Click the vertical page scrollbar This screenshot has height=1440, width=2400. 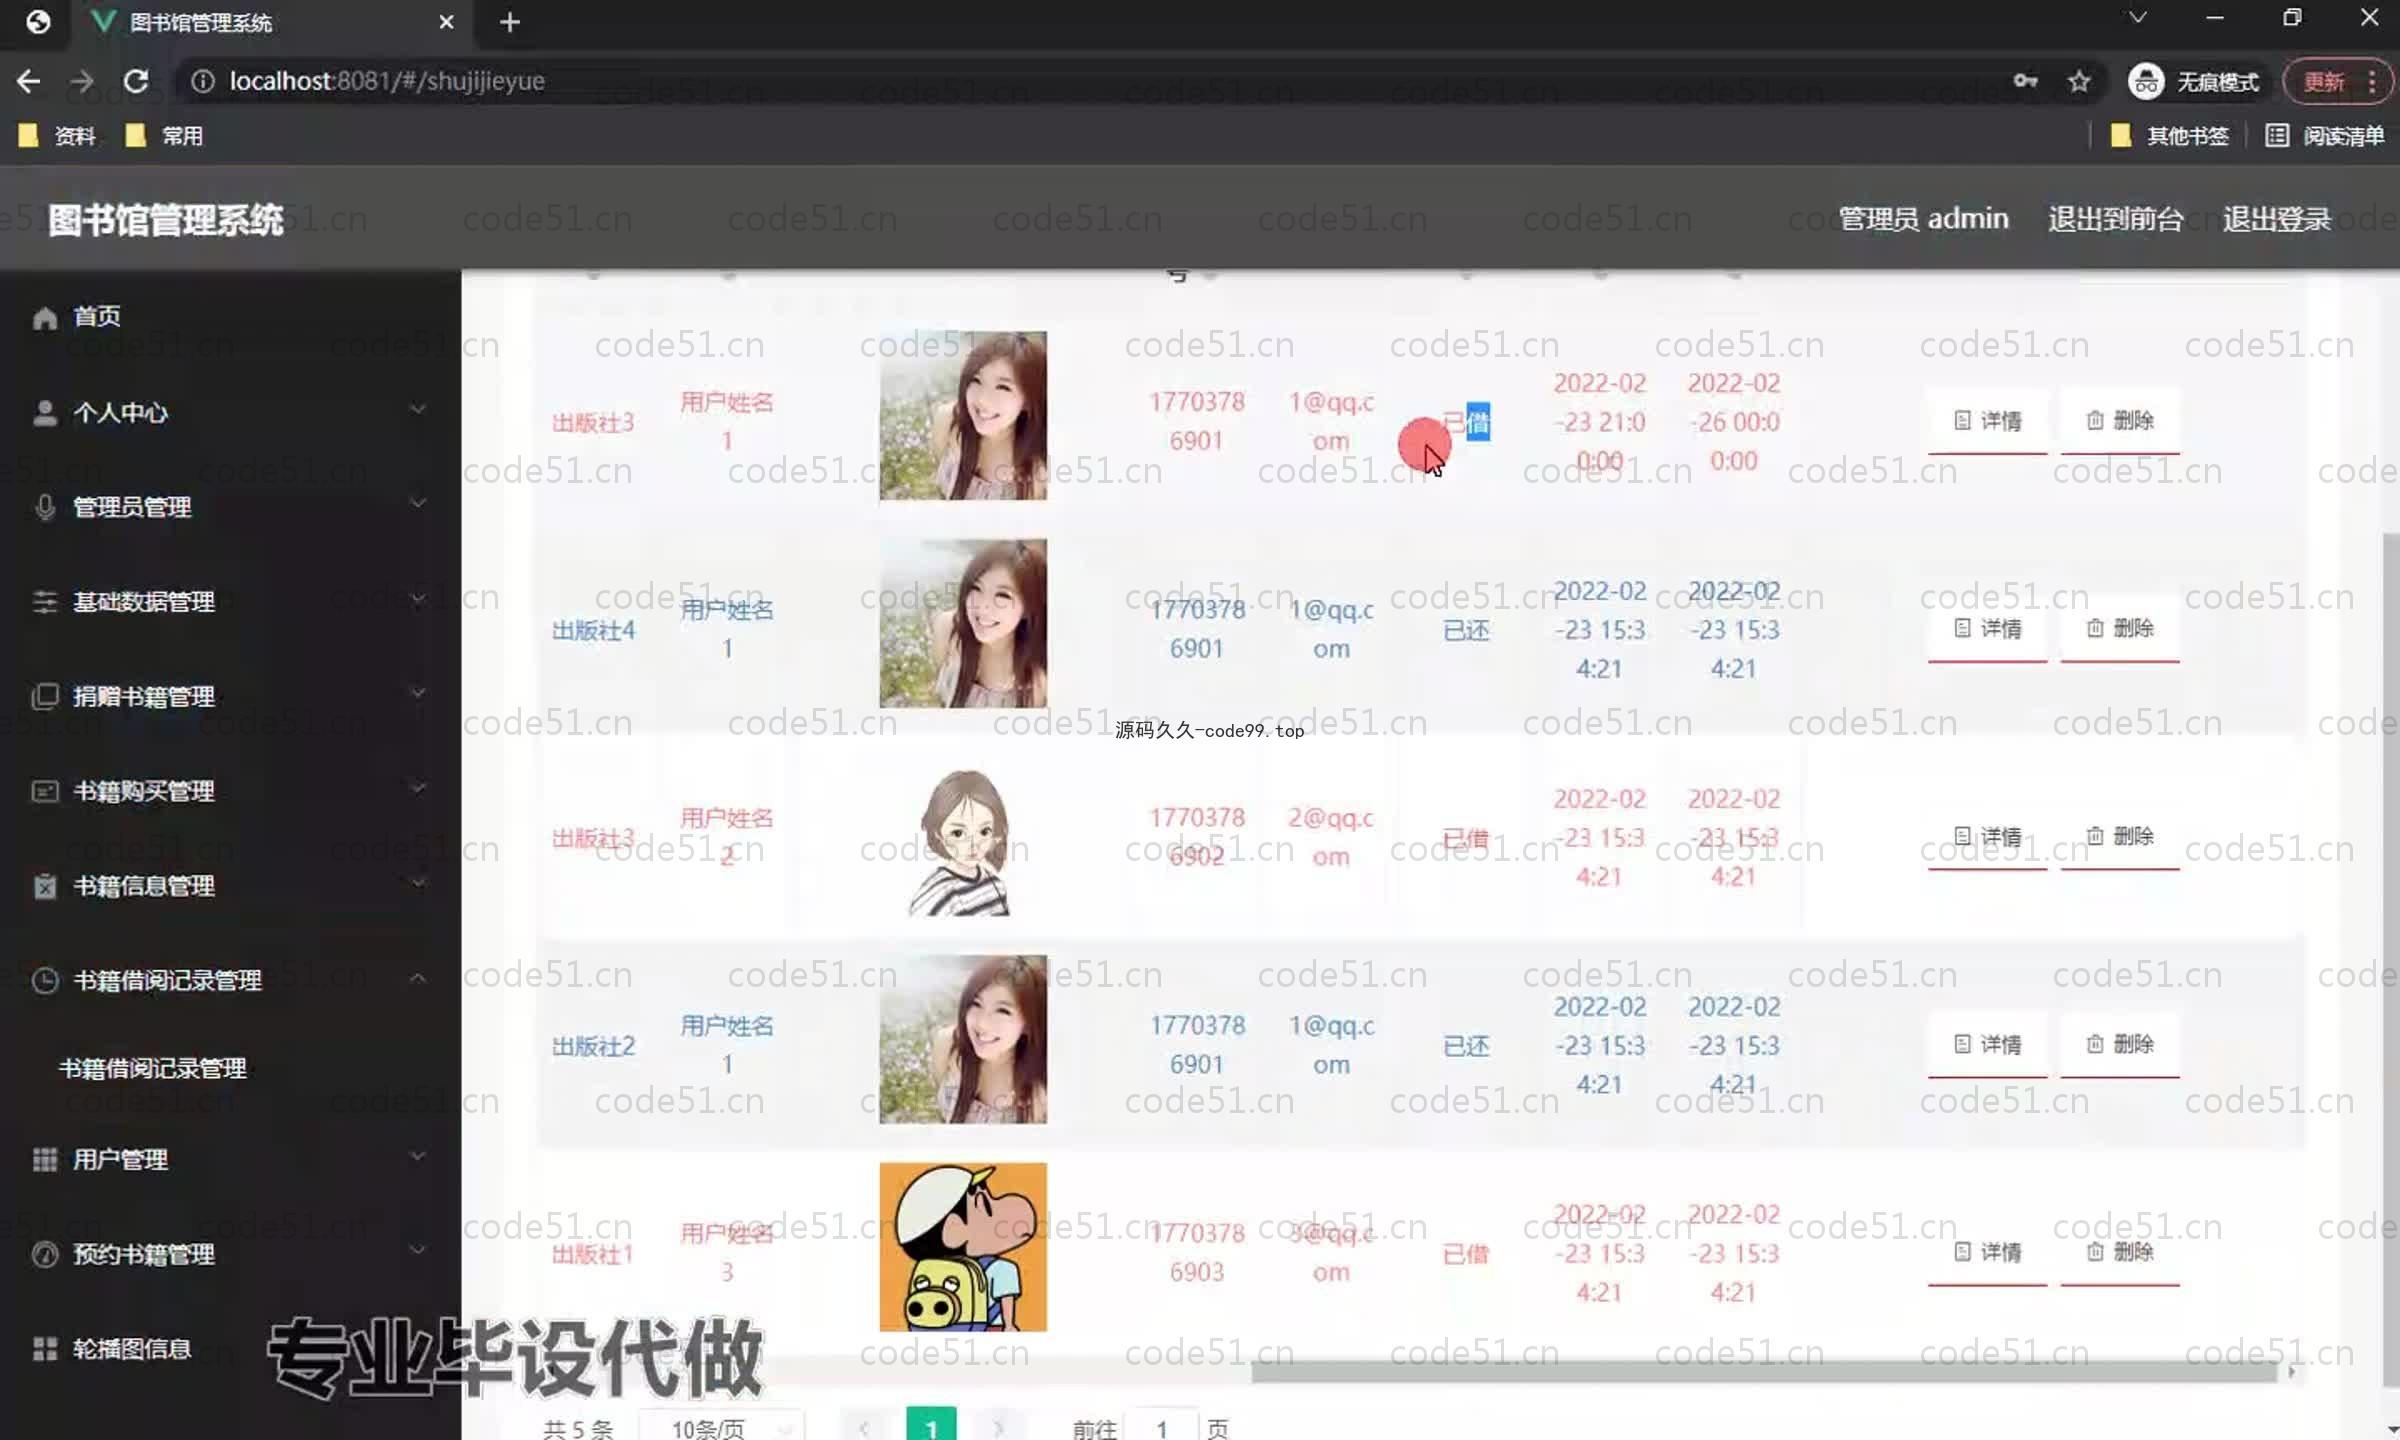(2391, 960)
